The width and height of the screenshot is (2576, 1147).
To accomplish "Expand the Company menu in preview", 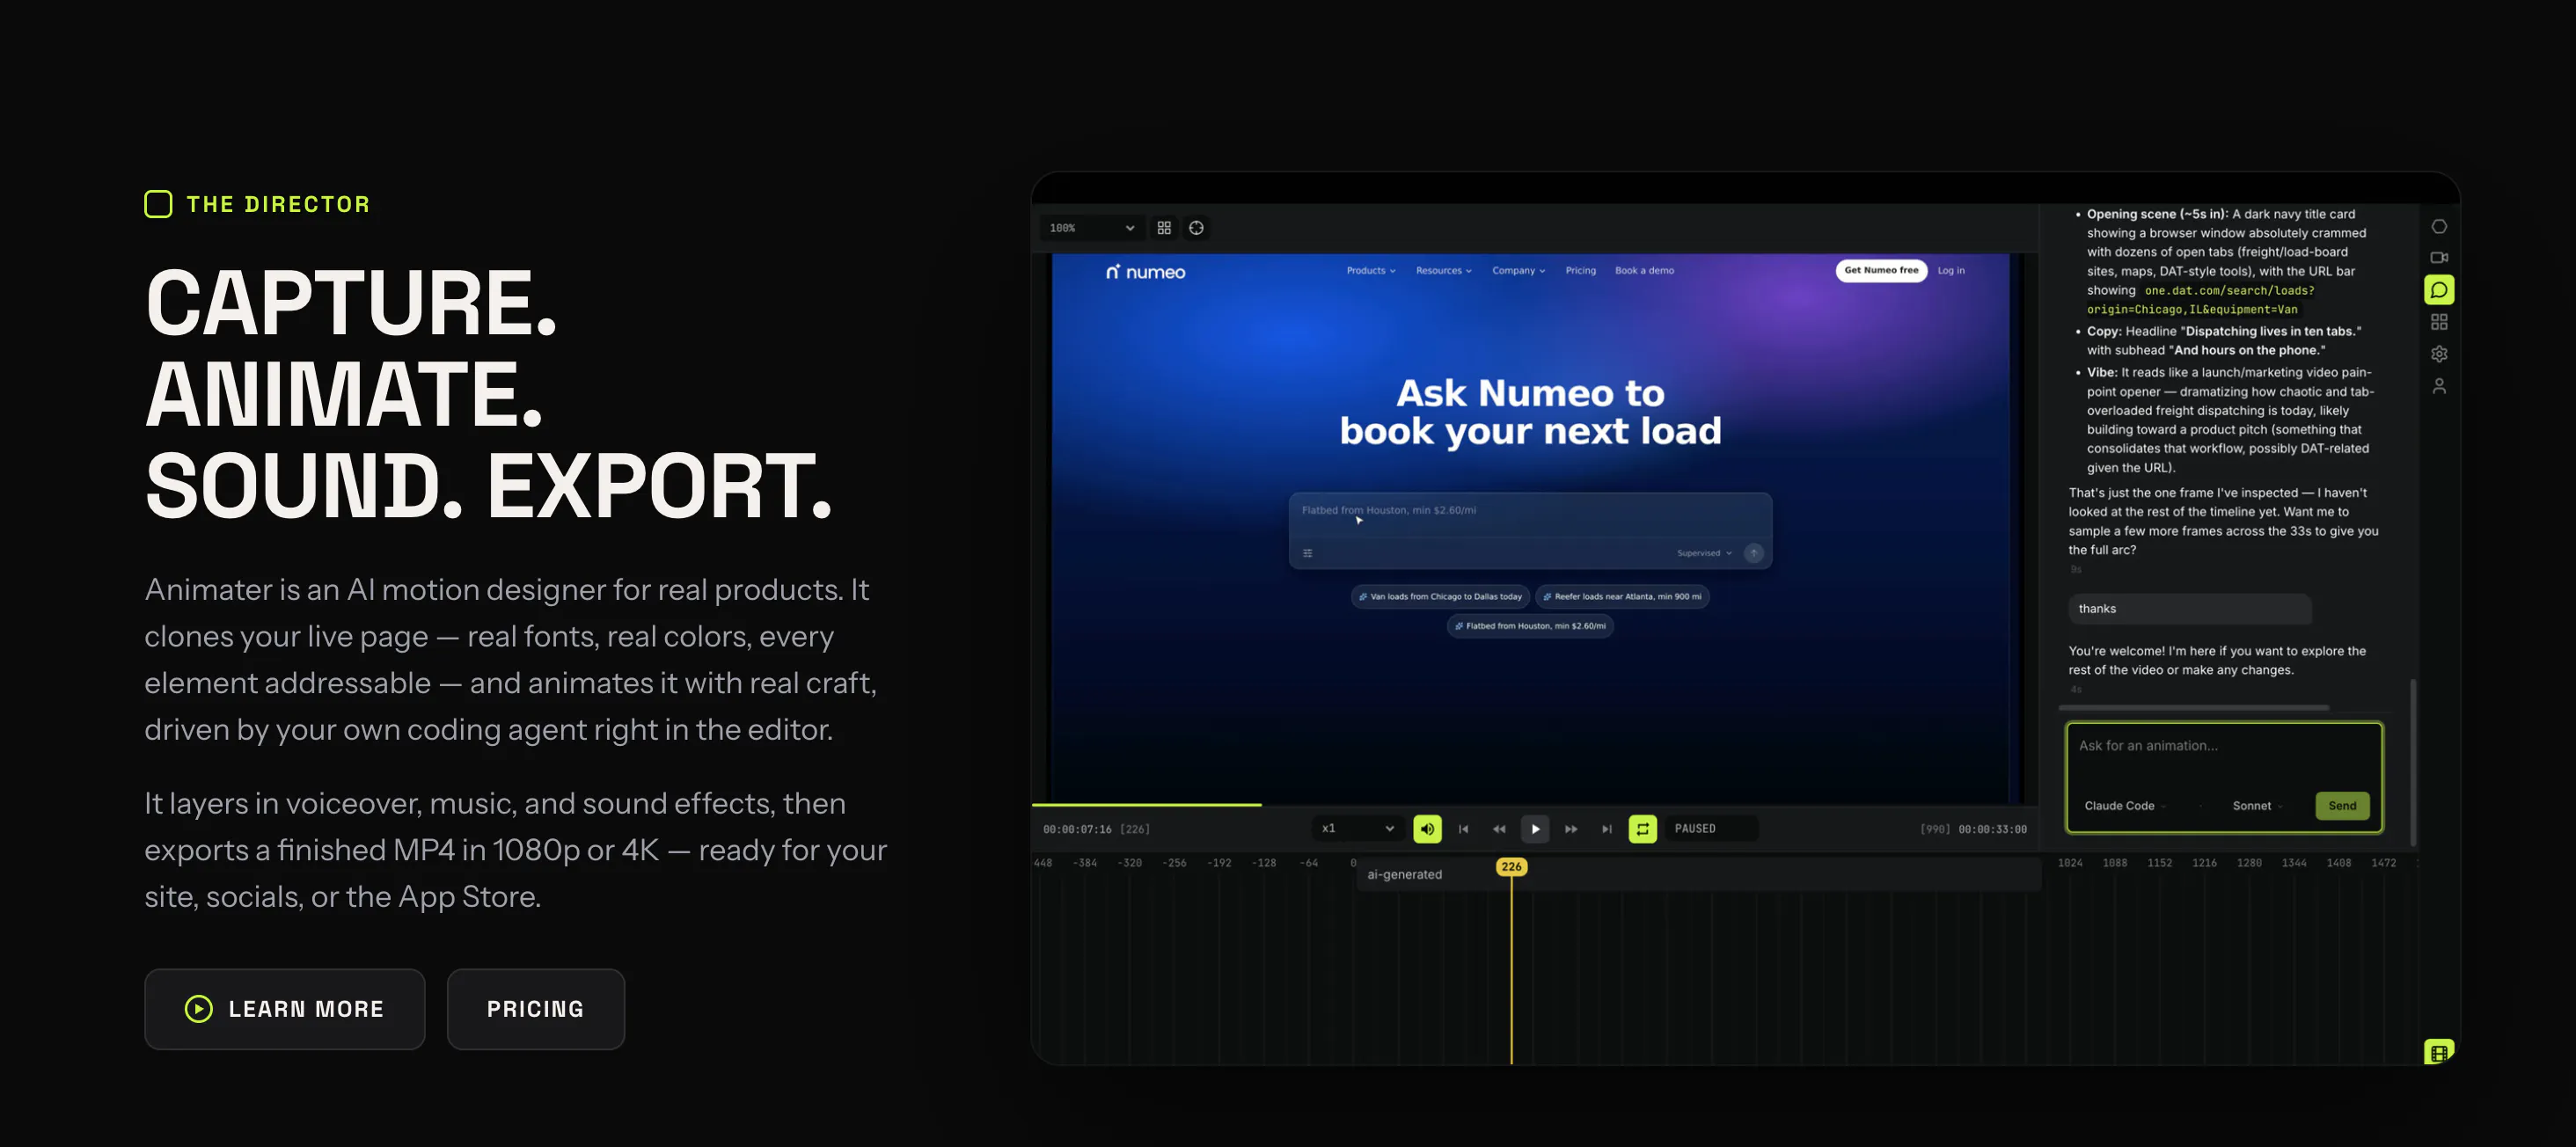I will [1518, 270].
